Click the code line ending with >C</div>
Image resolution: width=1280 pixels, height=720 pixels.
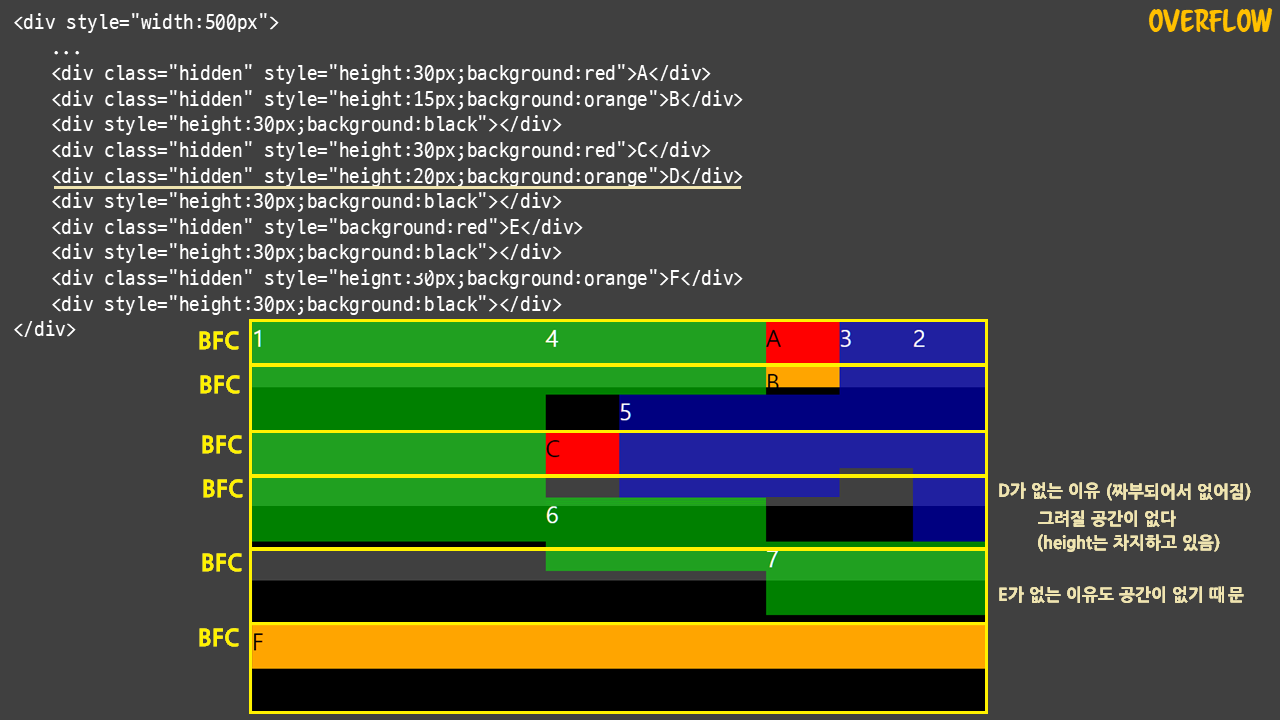381,150
